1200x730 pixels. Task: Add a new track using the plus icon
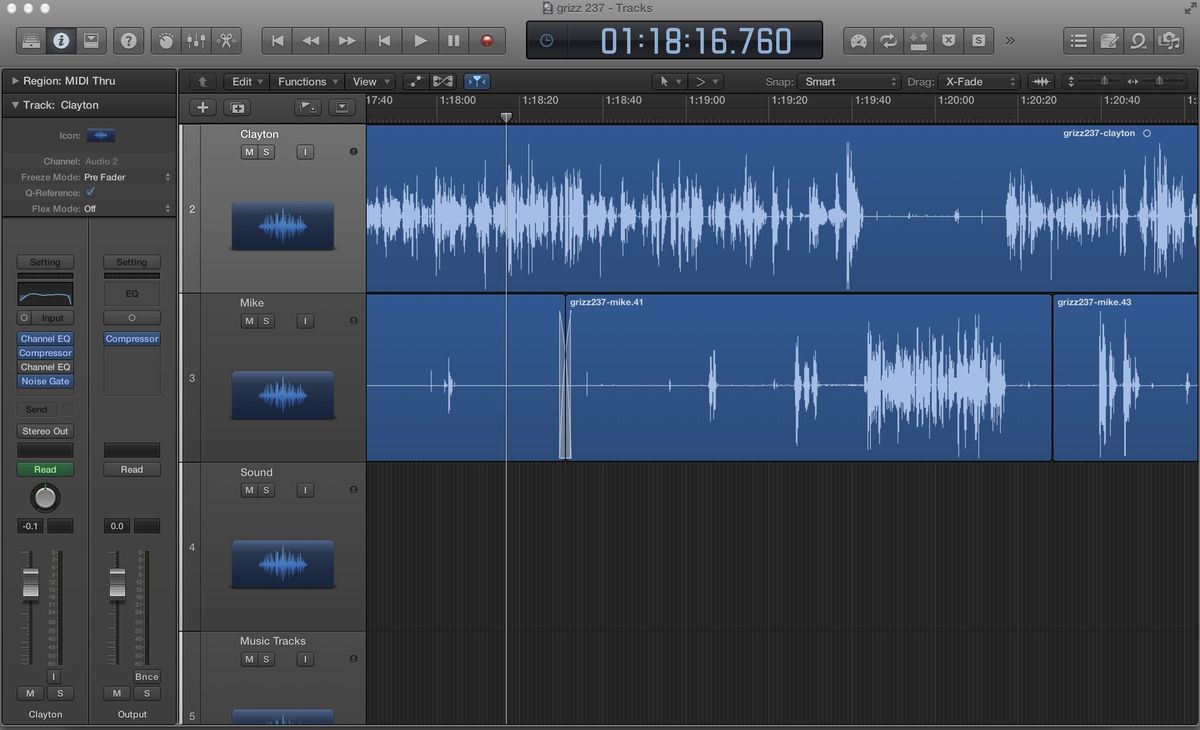(201, 107)
